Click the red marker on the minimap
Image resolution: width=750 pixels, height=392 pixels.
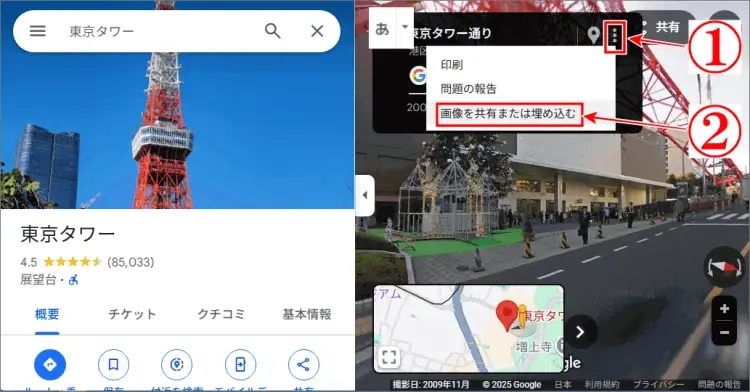(x=507, y=316)
